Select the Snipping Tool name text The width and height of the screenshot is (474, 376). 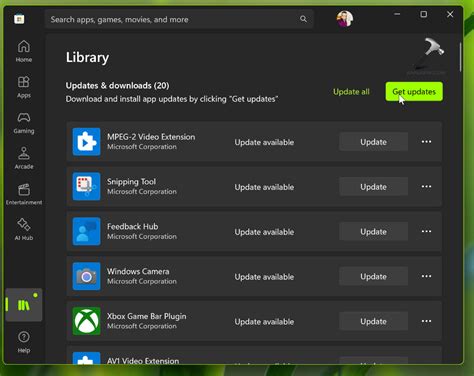[131, 182]
